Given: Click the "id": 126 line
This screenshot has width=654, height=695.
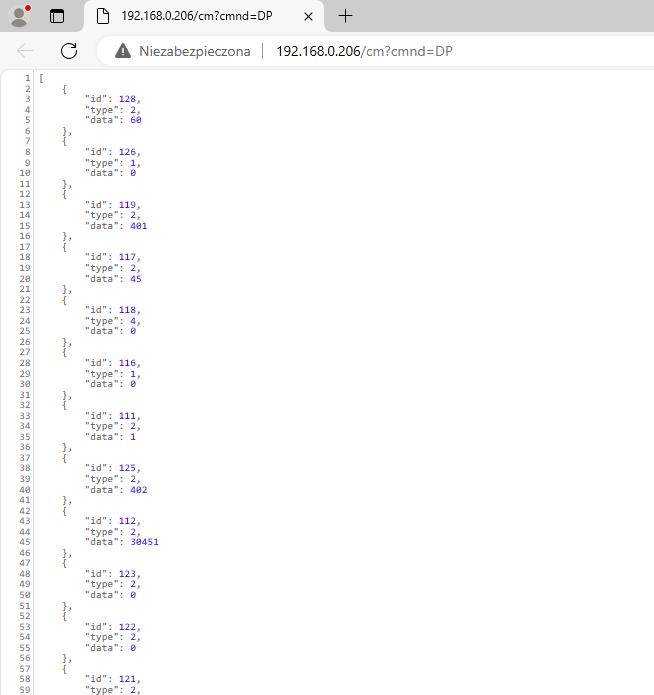Looking at the screenshot, I should (x=113, y=152).
